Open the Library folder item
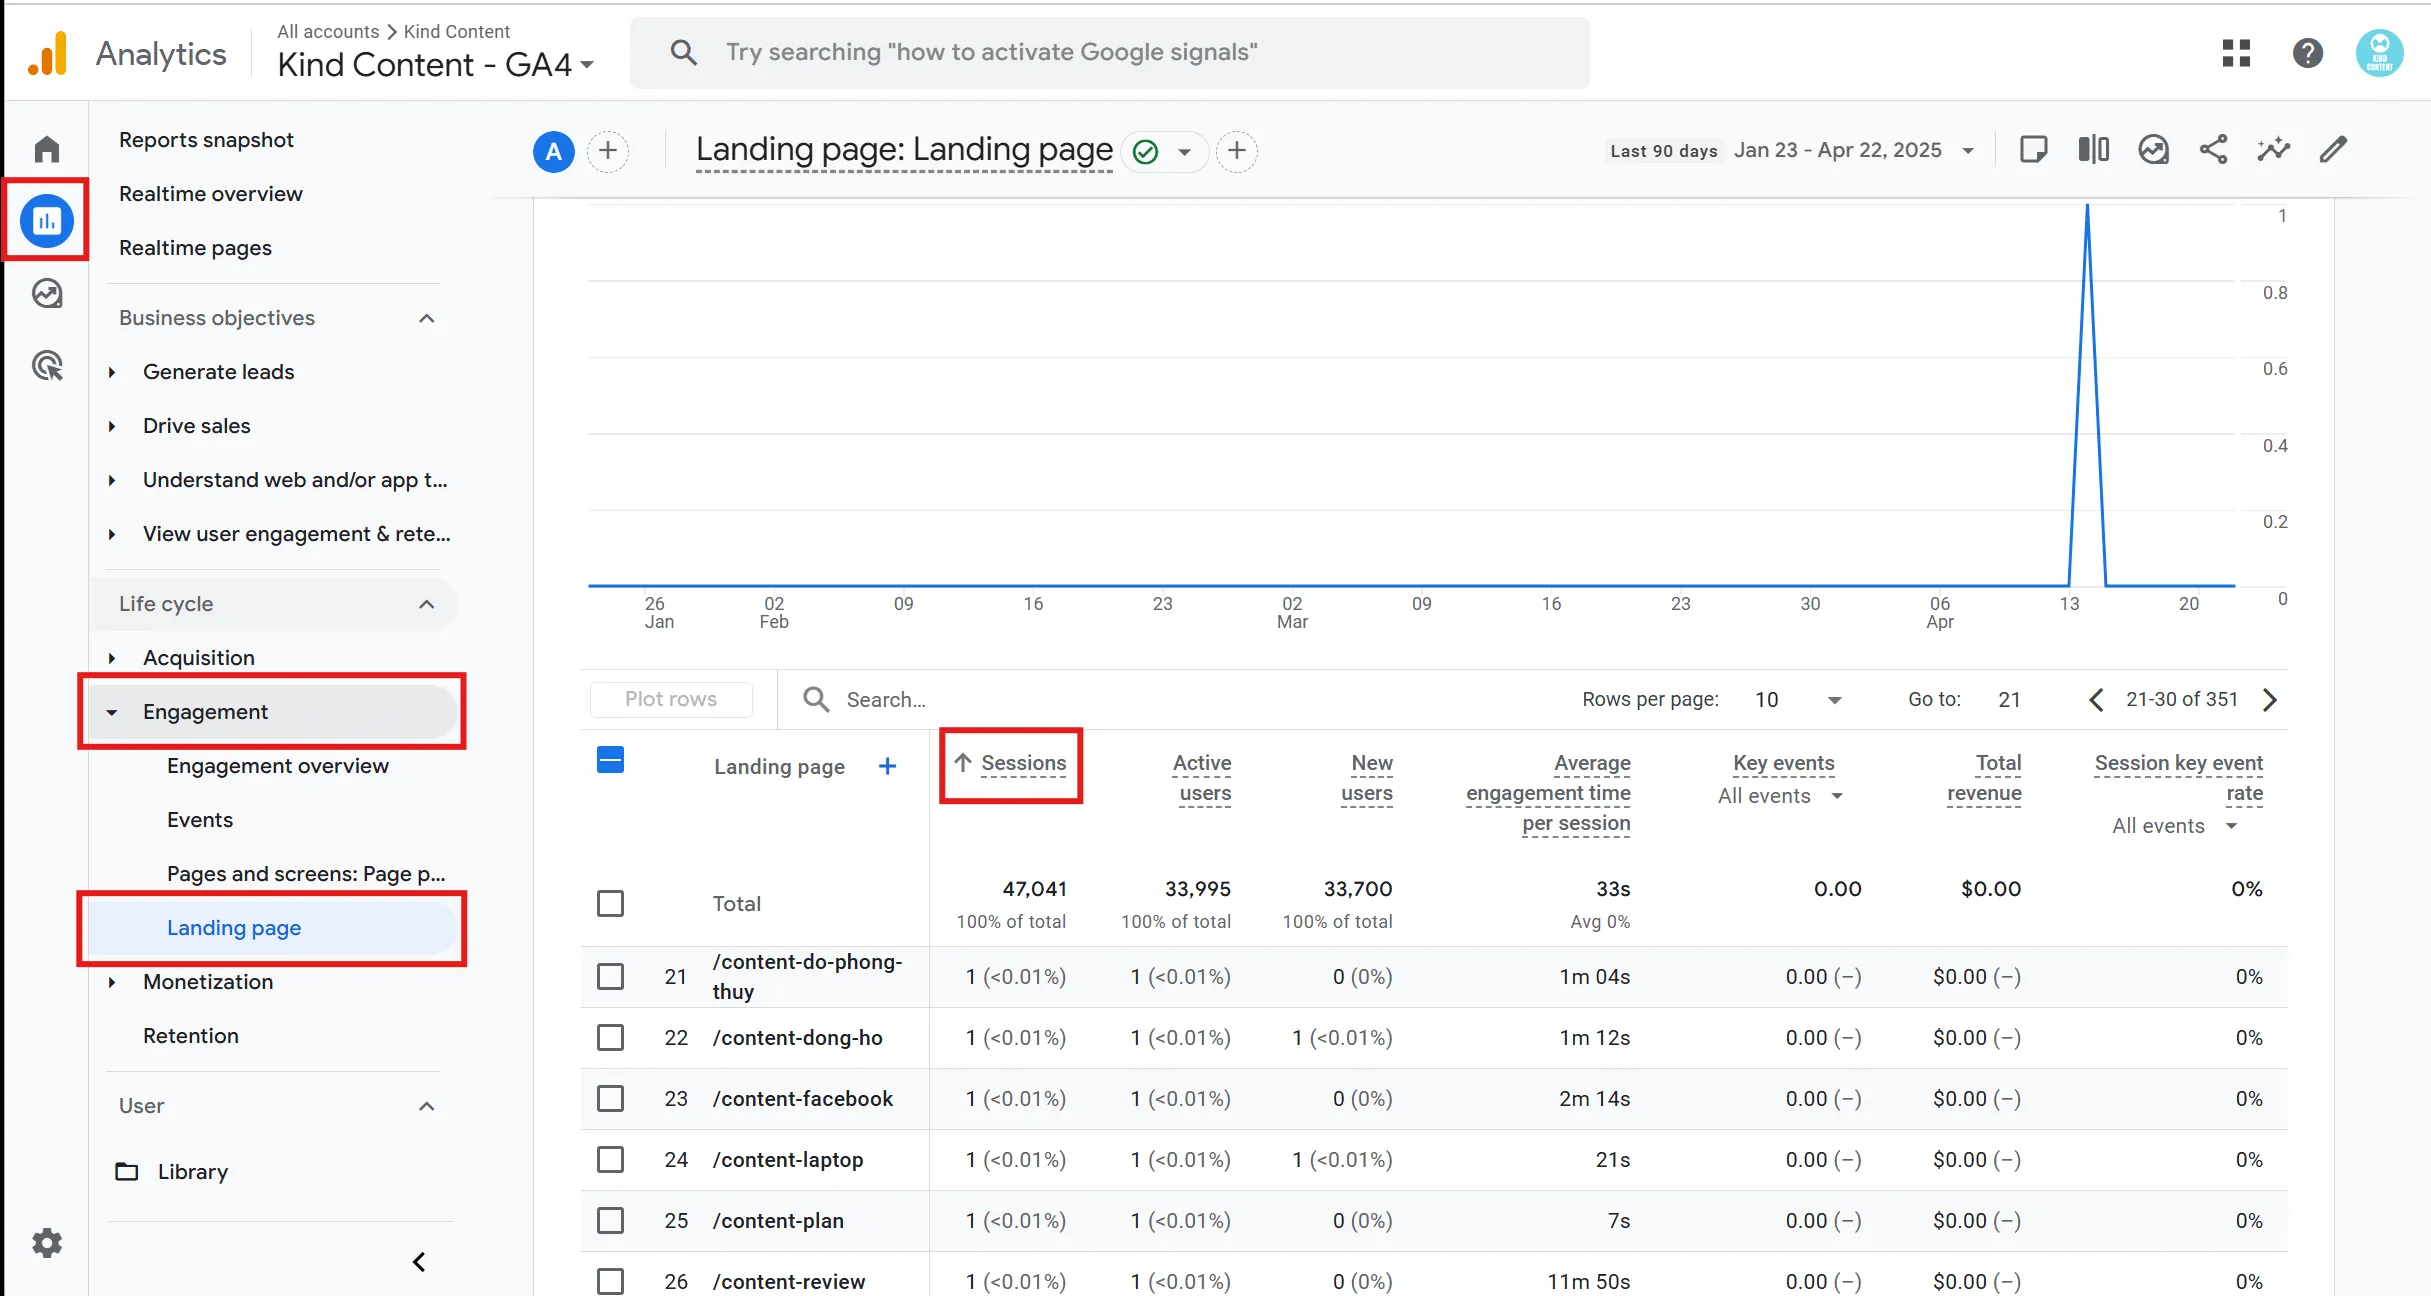The width and height of the screenshot is (2431, 1296). pyautogui.click(x=173, y=1172)
